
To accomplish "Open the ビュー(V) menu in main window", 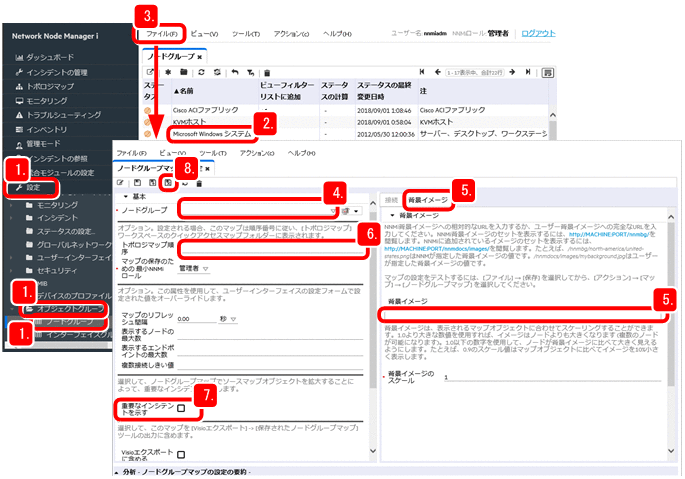I will pos(204,34).
